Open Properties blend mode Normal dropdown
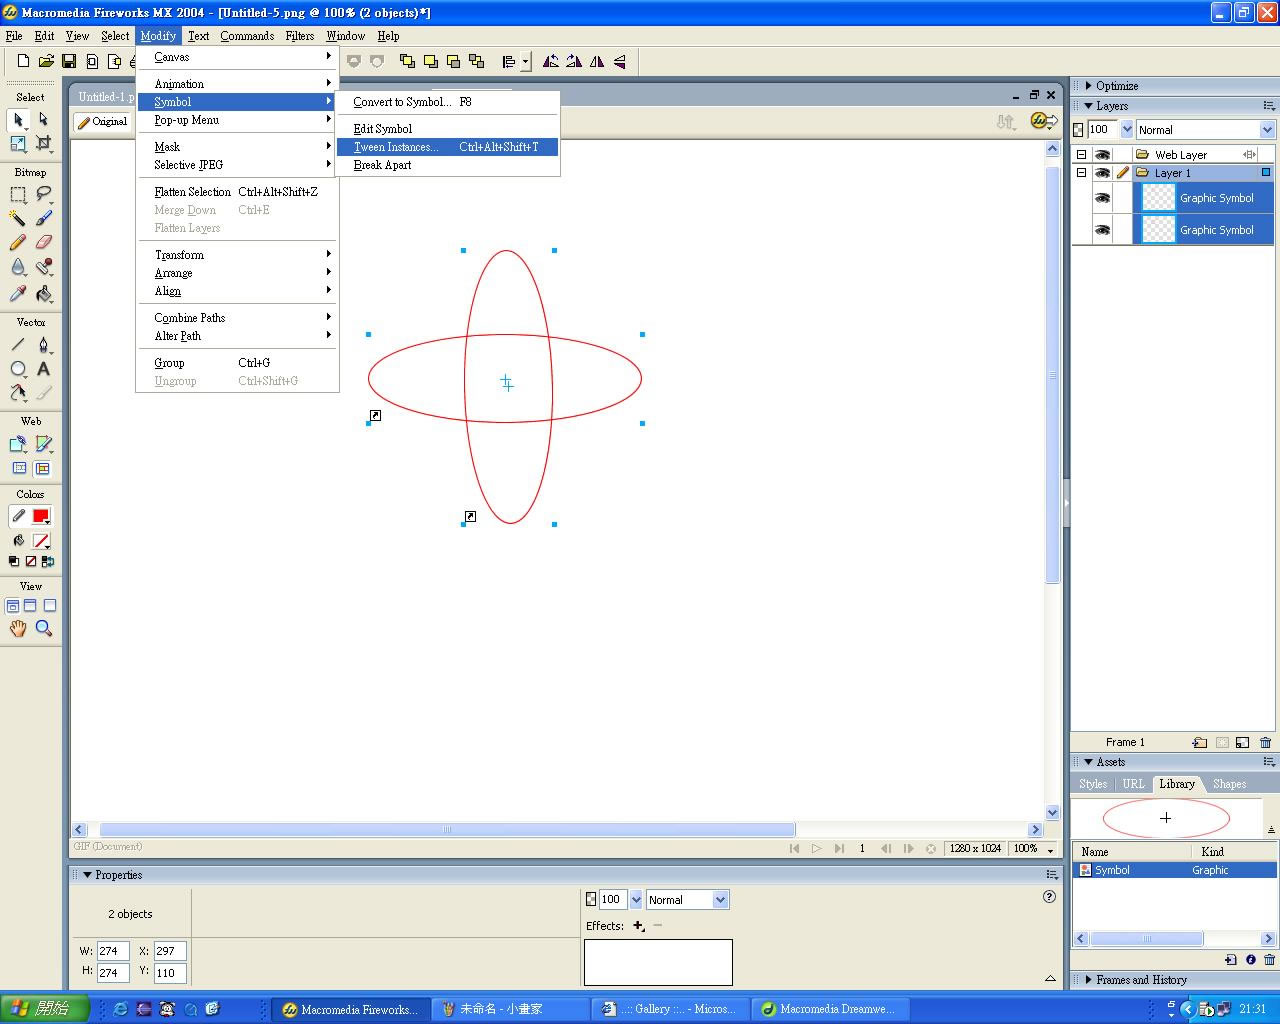This screenshot has height=1024, width=1280. tap(720, 900)
